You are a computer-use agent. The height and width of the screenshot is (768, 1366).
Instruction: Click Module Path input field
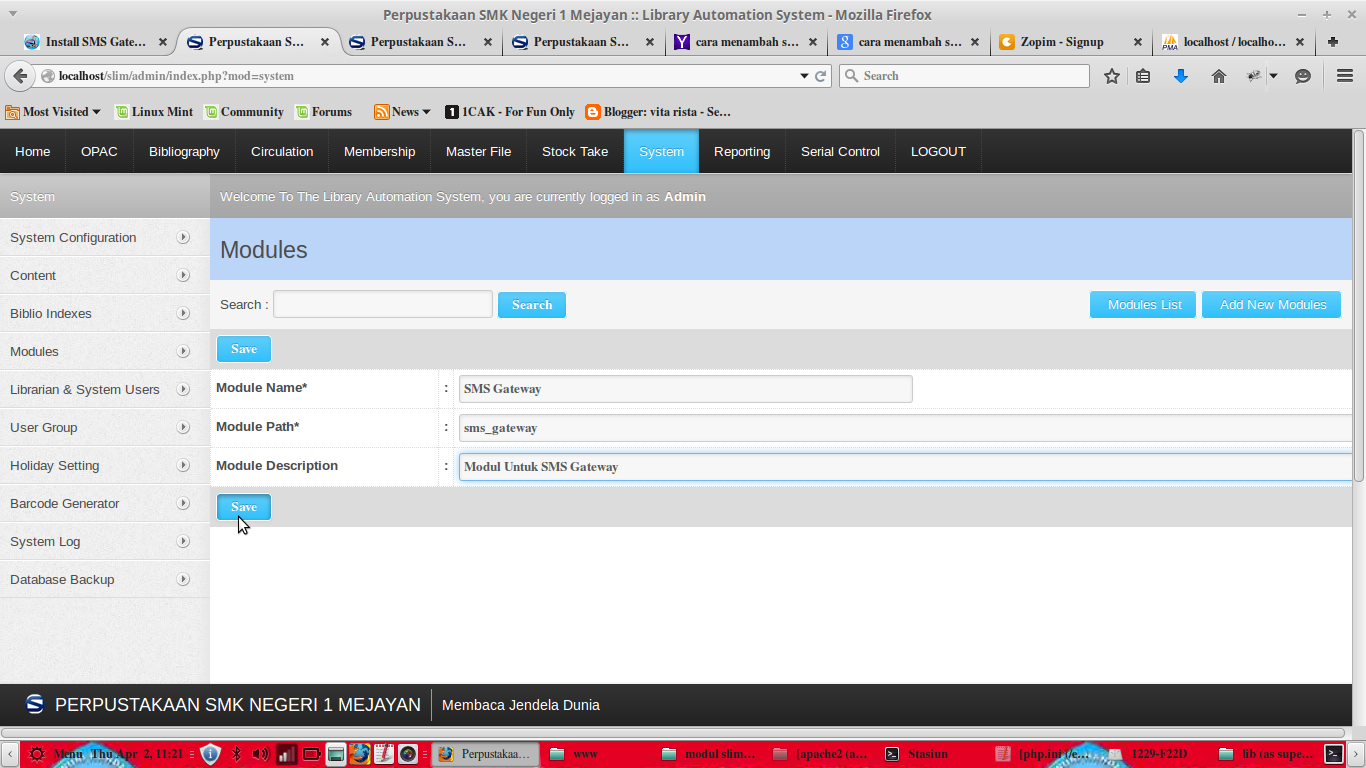(905, 427)
